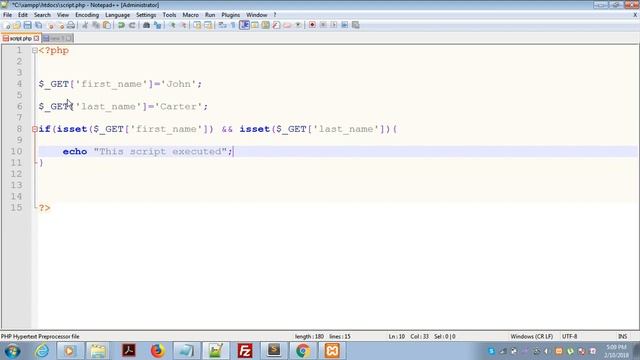Click the echo "This script executed" line
640x360 pixels.
[x=147, y=151]
